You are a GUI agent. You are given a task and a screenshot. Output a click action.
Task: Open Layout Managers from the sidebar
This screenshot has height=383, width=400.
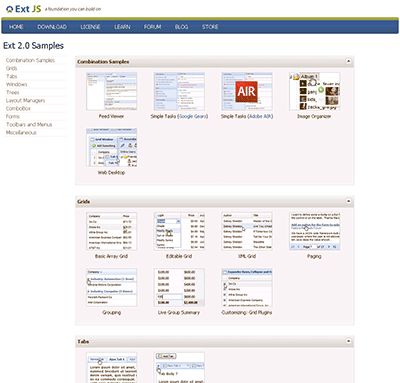click(25, 100)
